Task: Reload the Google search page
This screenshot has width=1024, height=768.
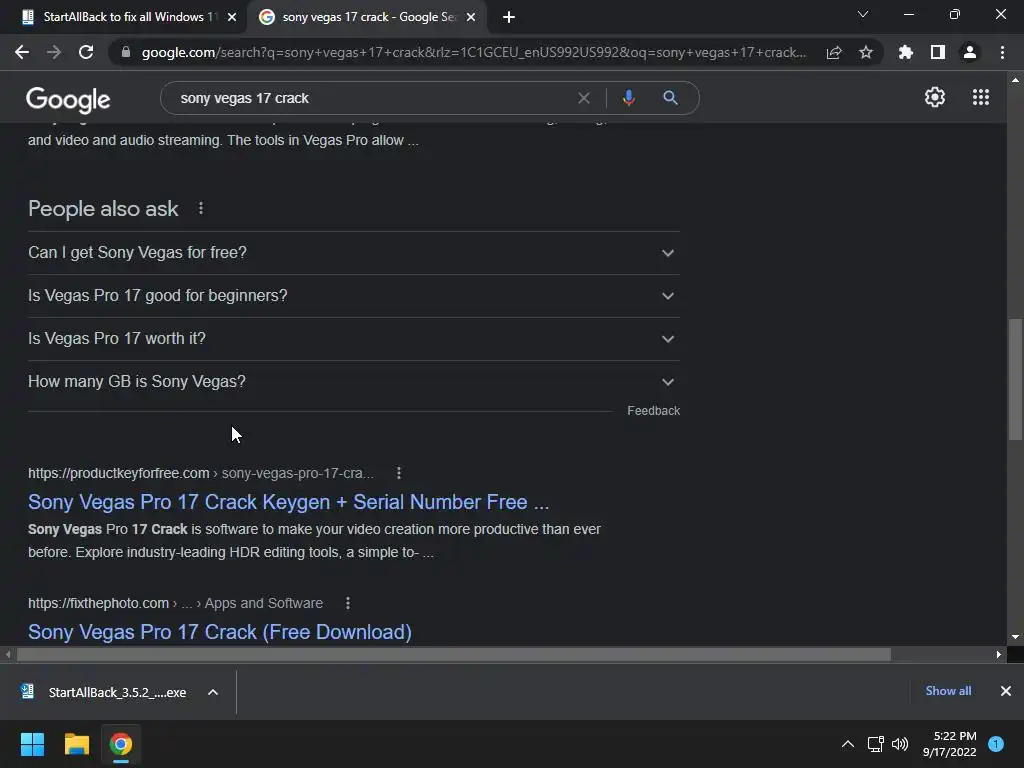Action: tap(86, 52)
